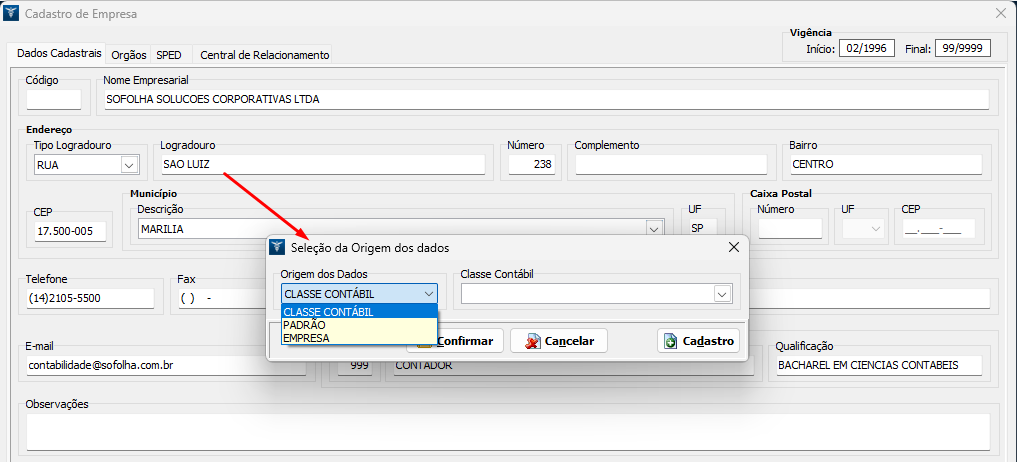The image size is (1017, 462).
Task: Select EMPRESA in the open dropdown list
Action: click(306, 338)
